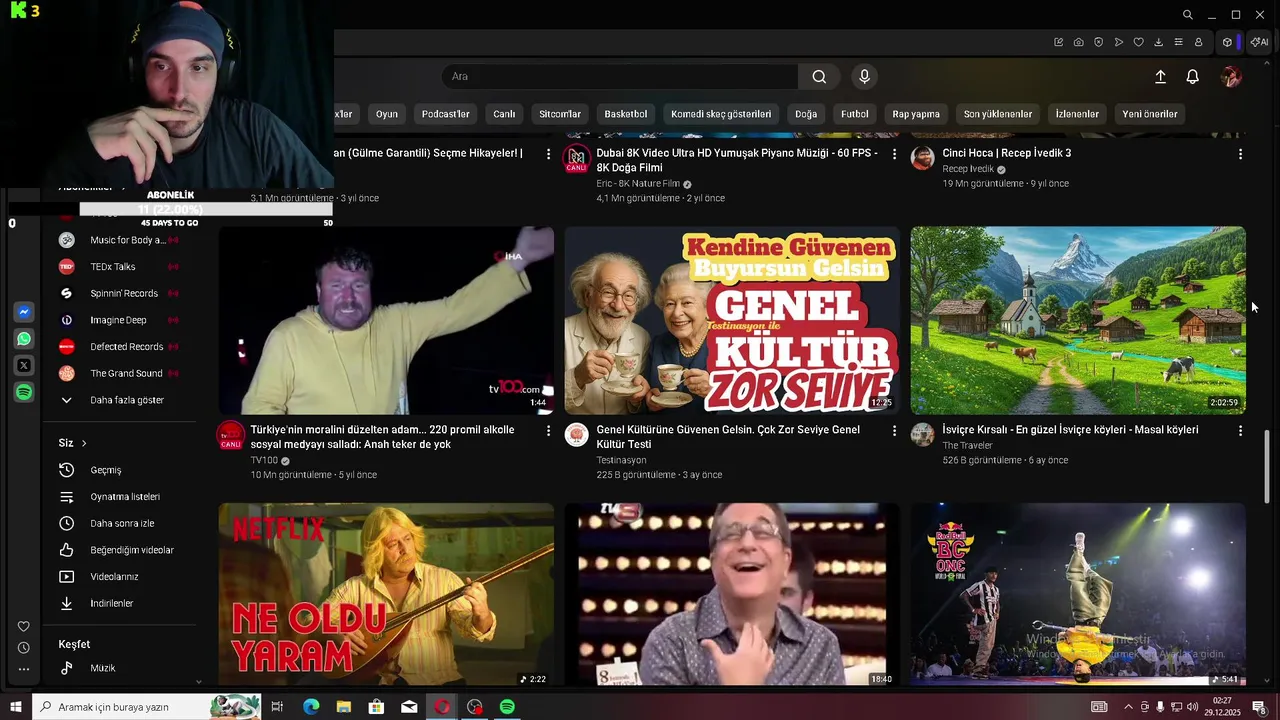Open options for Gülme Garantili video

[548, 154]
